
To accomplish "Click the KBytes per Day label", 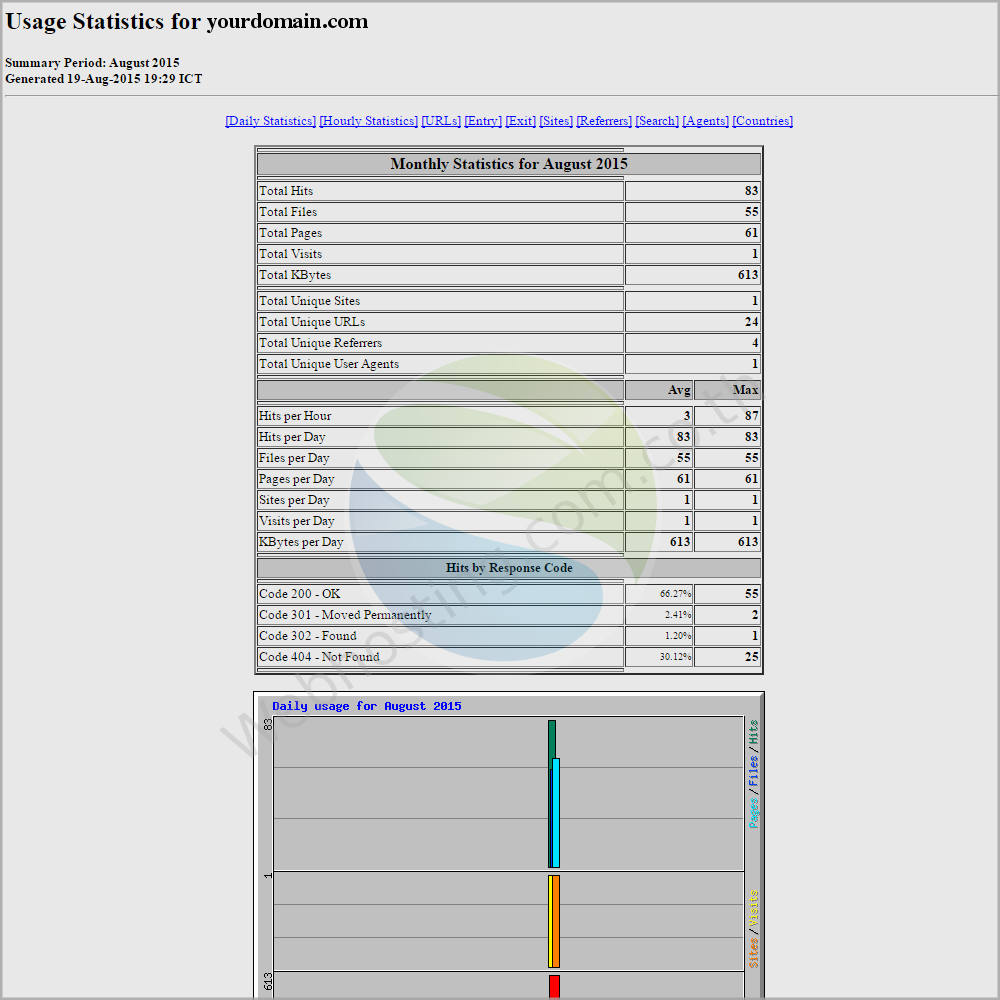I will coord(301,542).
